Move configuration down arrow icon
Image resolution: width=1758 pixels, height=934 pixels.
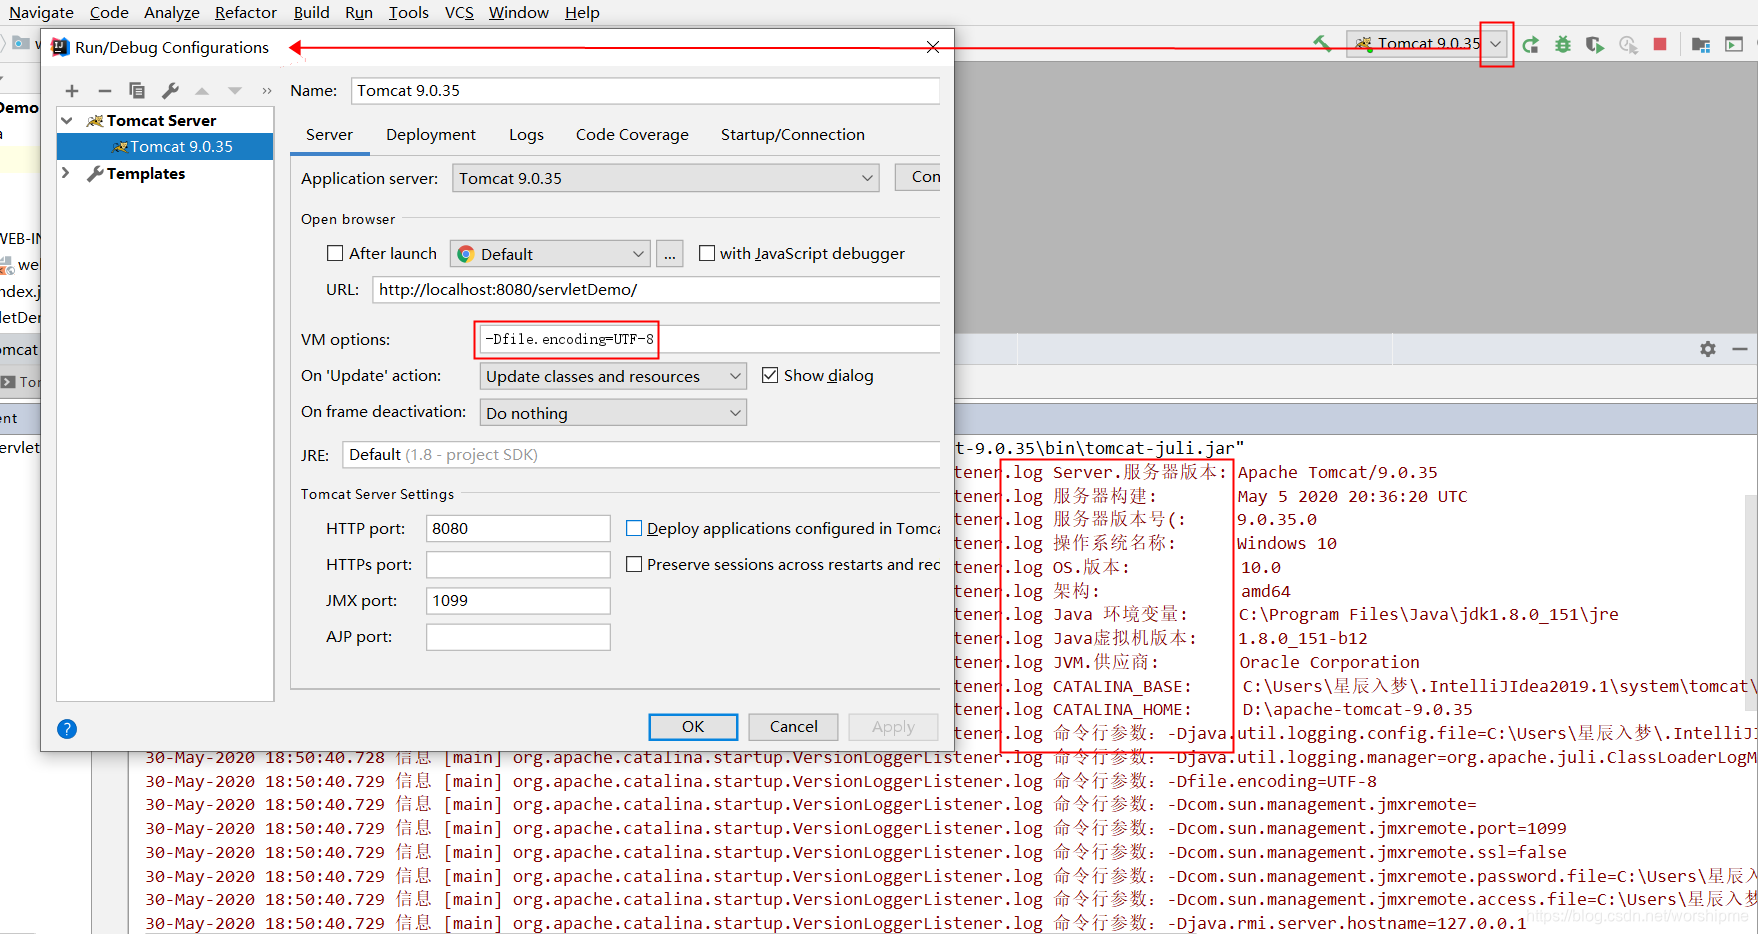pyautogui.click(x=235, y=91)
